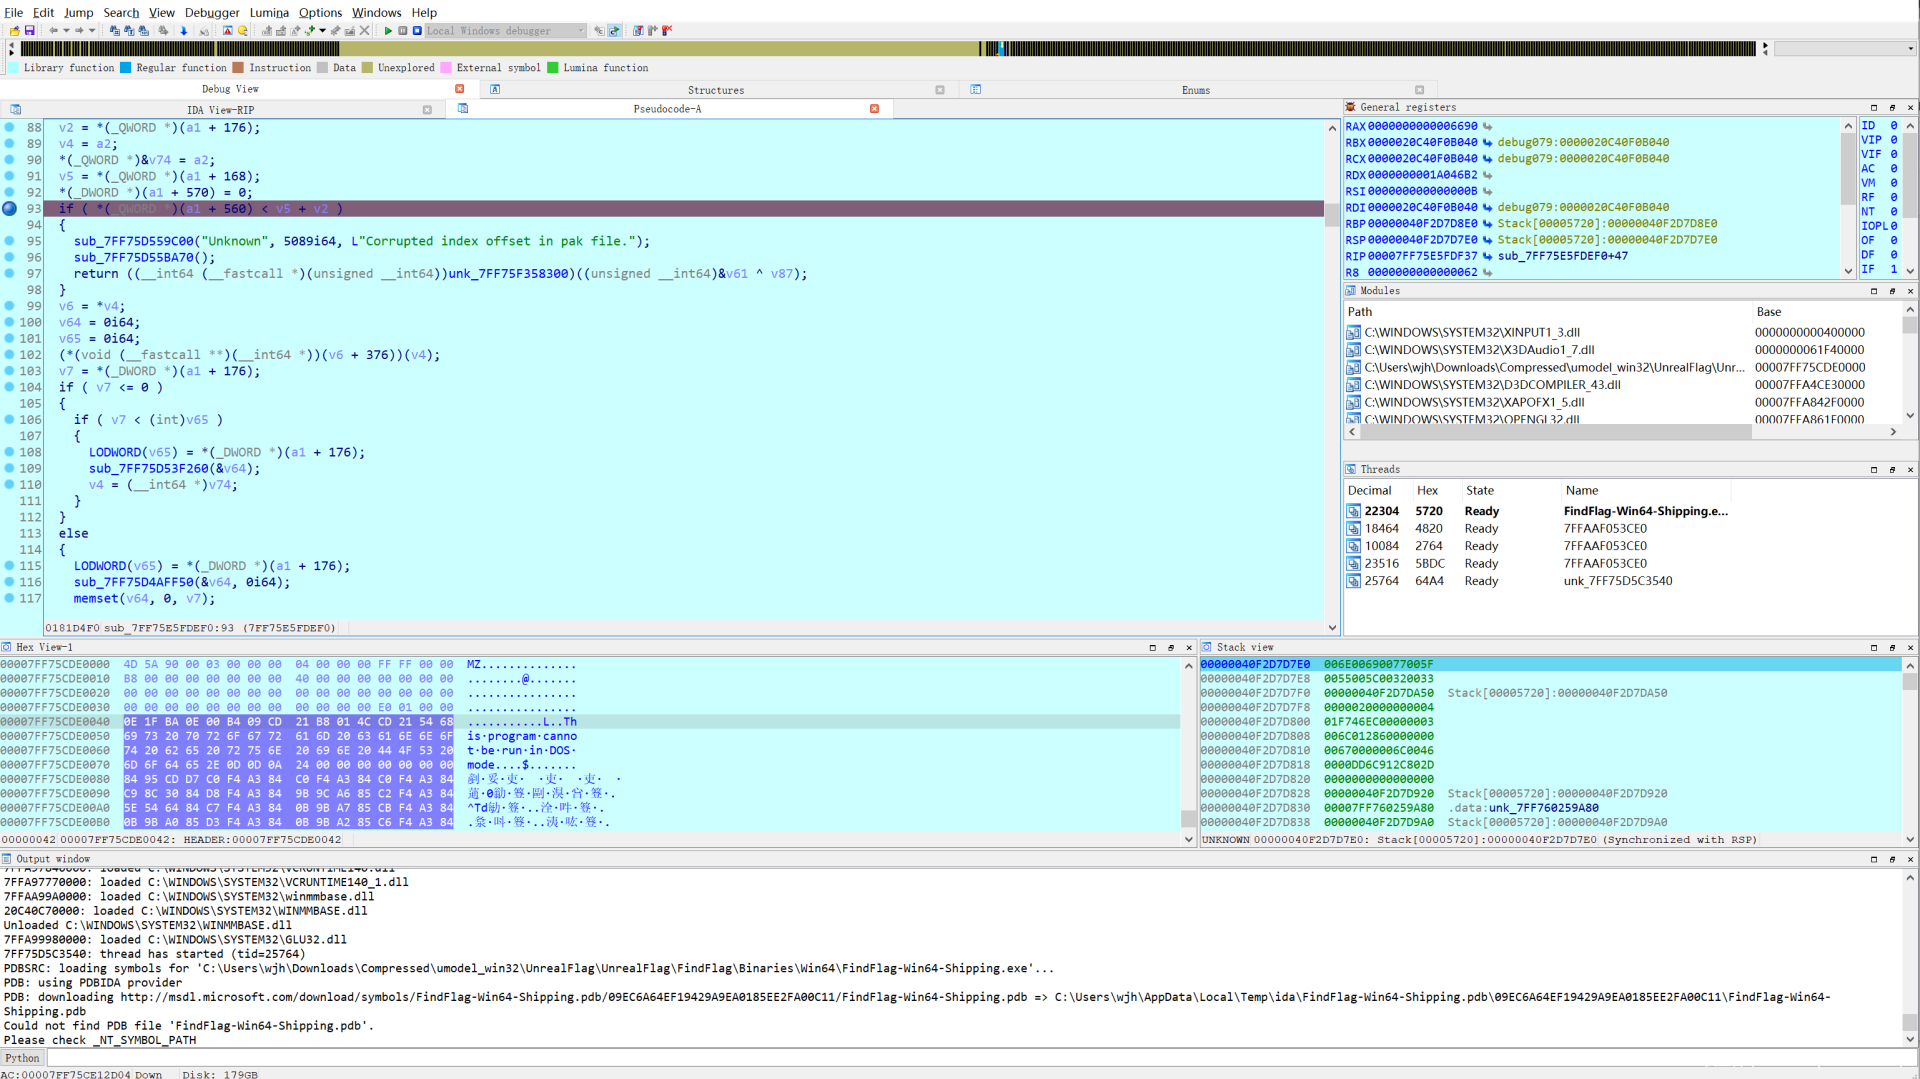Open the Local Windows debugger dropdown
The height and width of the screenshot is (1079, 1920).
tap(580, 31)
